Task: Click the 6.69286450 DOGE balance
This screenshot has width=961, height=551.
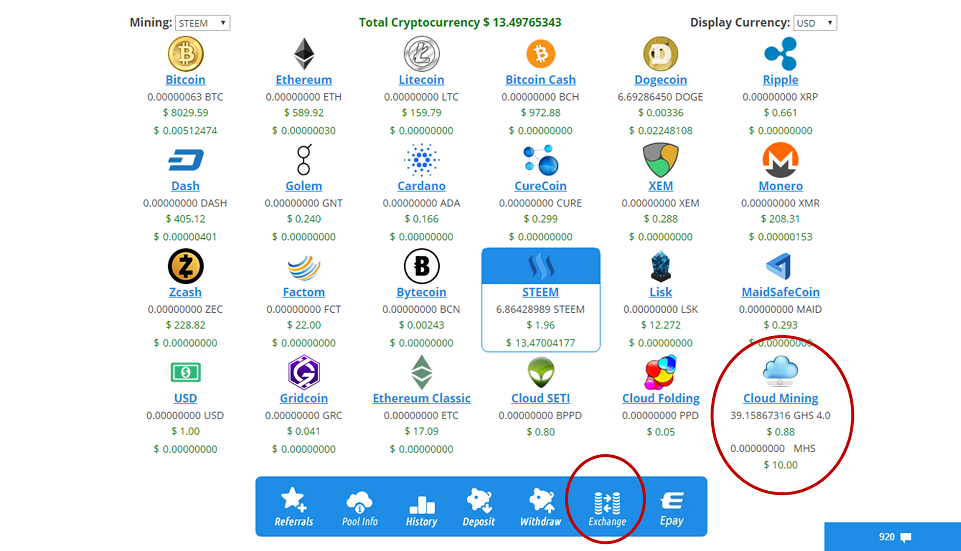Action: click(x=661, y=97)
